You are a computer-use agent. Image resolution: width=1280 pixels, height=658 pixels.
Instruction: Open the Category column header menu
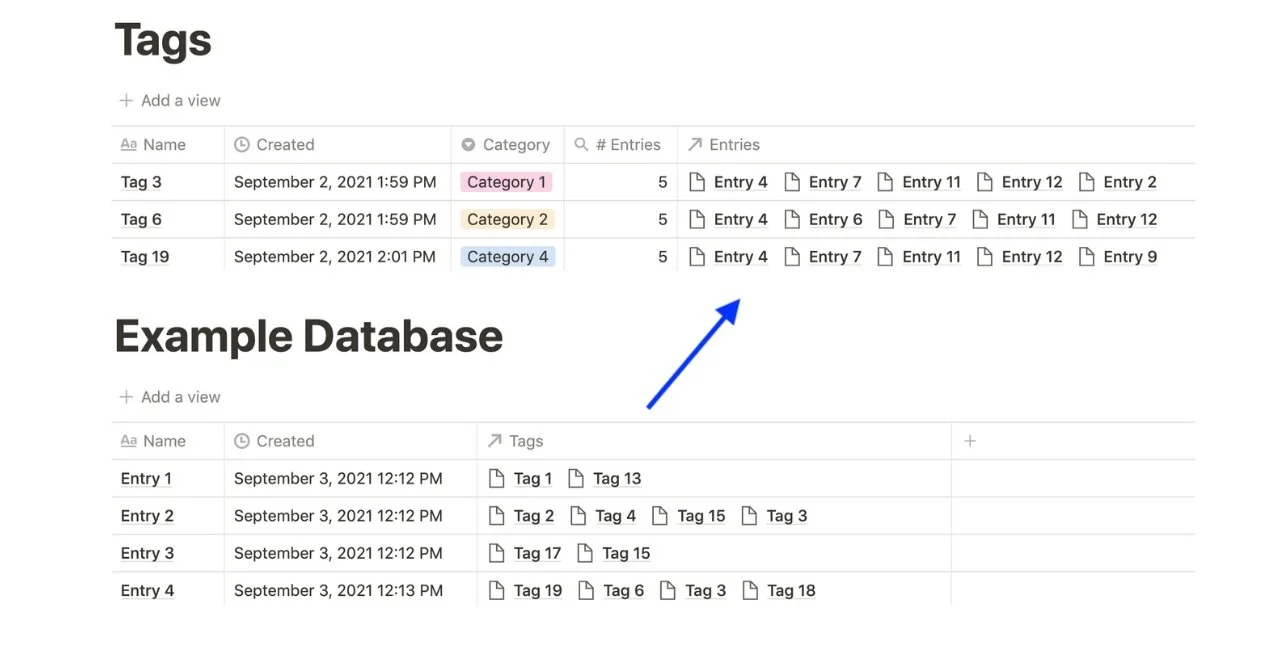pos(517,144)
